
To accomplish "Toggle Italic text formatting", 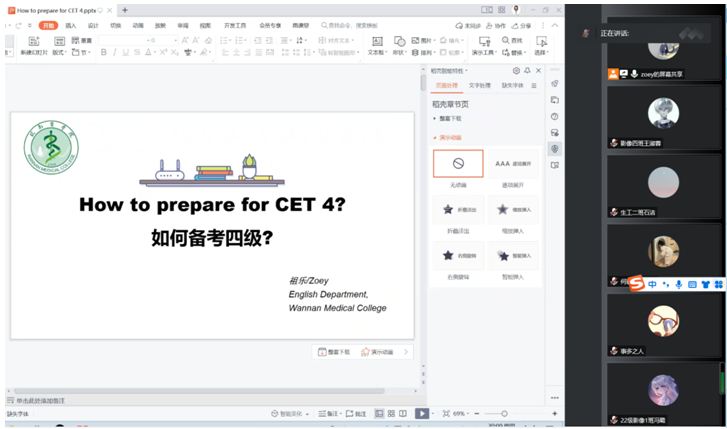I will 115,52.
